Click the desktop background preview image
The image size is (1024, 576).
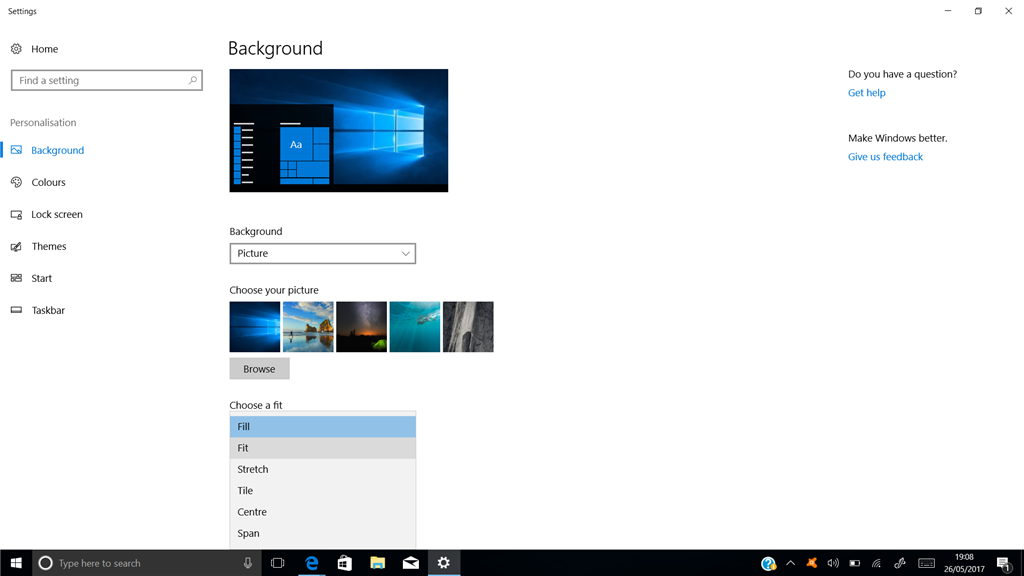339,131
